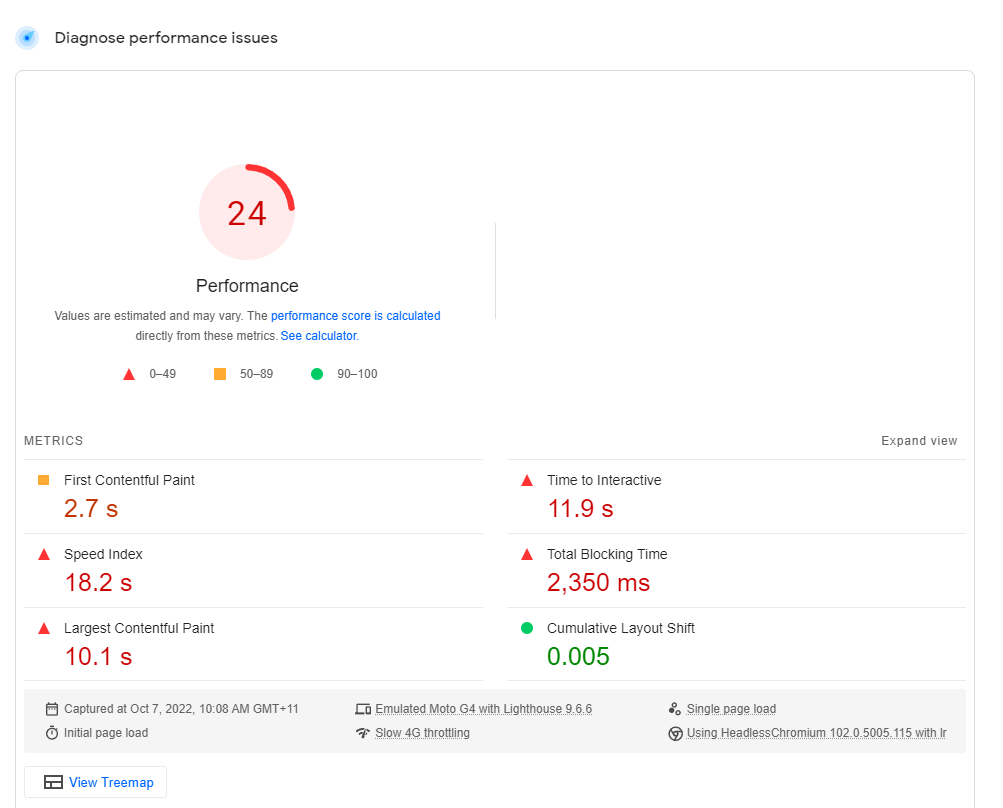Click the stopwatch initial page load icon

(x=51, y=732)
